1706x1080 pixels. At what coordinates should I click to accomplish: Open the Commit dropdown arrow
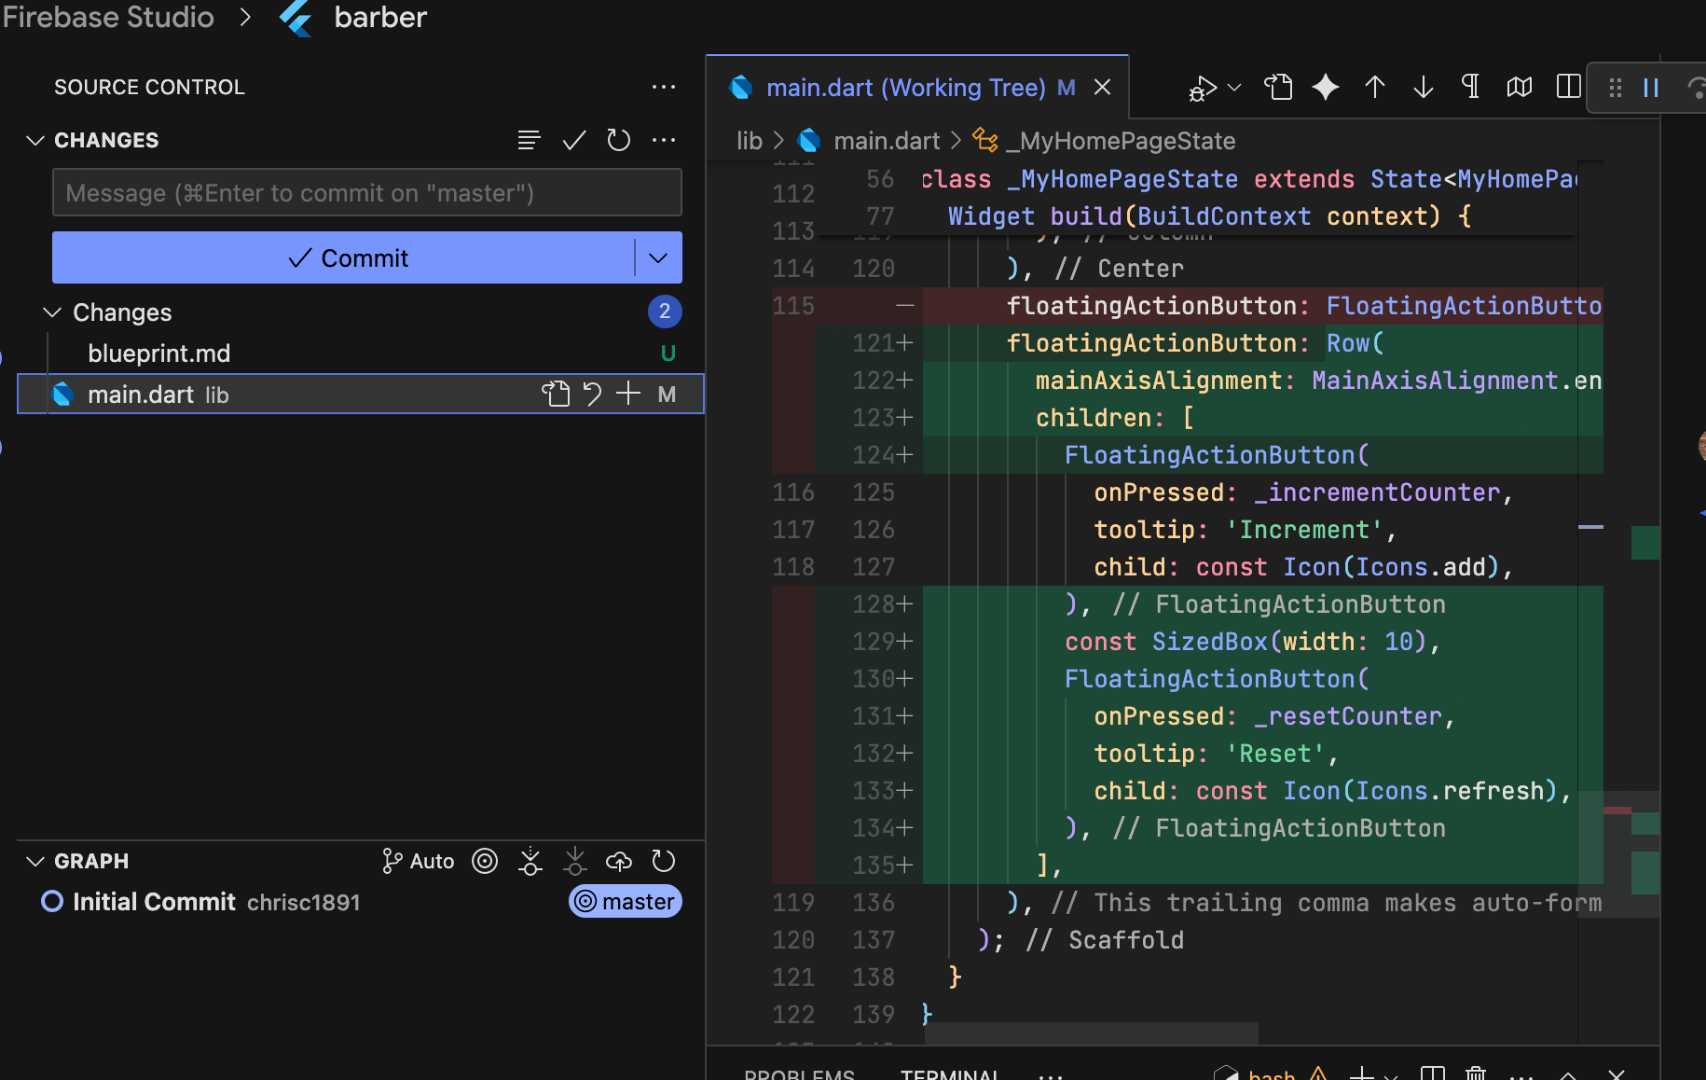658,258
